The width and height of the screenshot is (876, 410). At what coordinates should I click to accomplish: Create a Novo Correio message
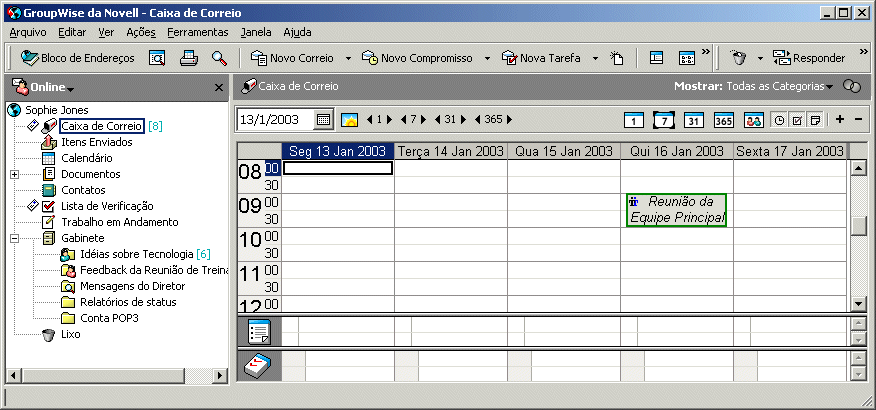tap(292, 58)
